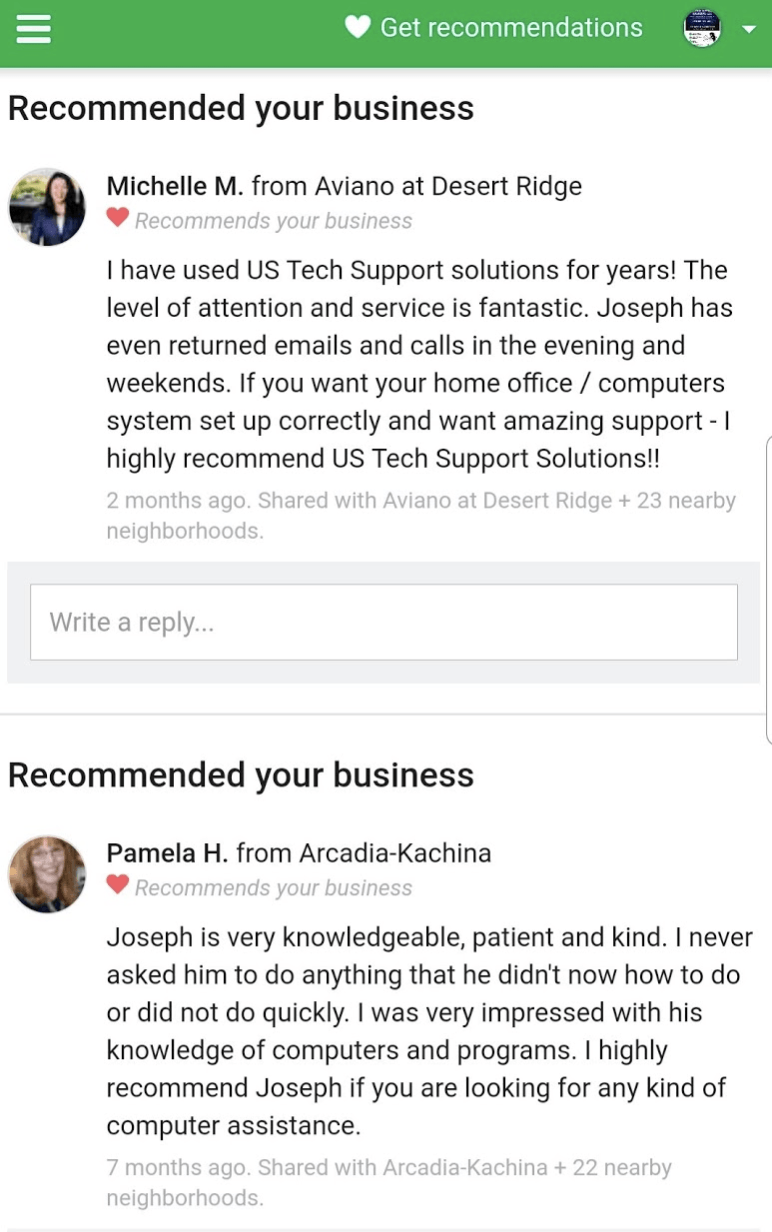Screen dimensions: 772x1232
Task: Select Michelle's 'Recommends your business' label
Action: coord(273,221)
